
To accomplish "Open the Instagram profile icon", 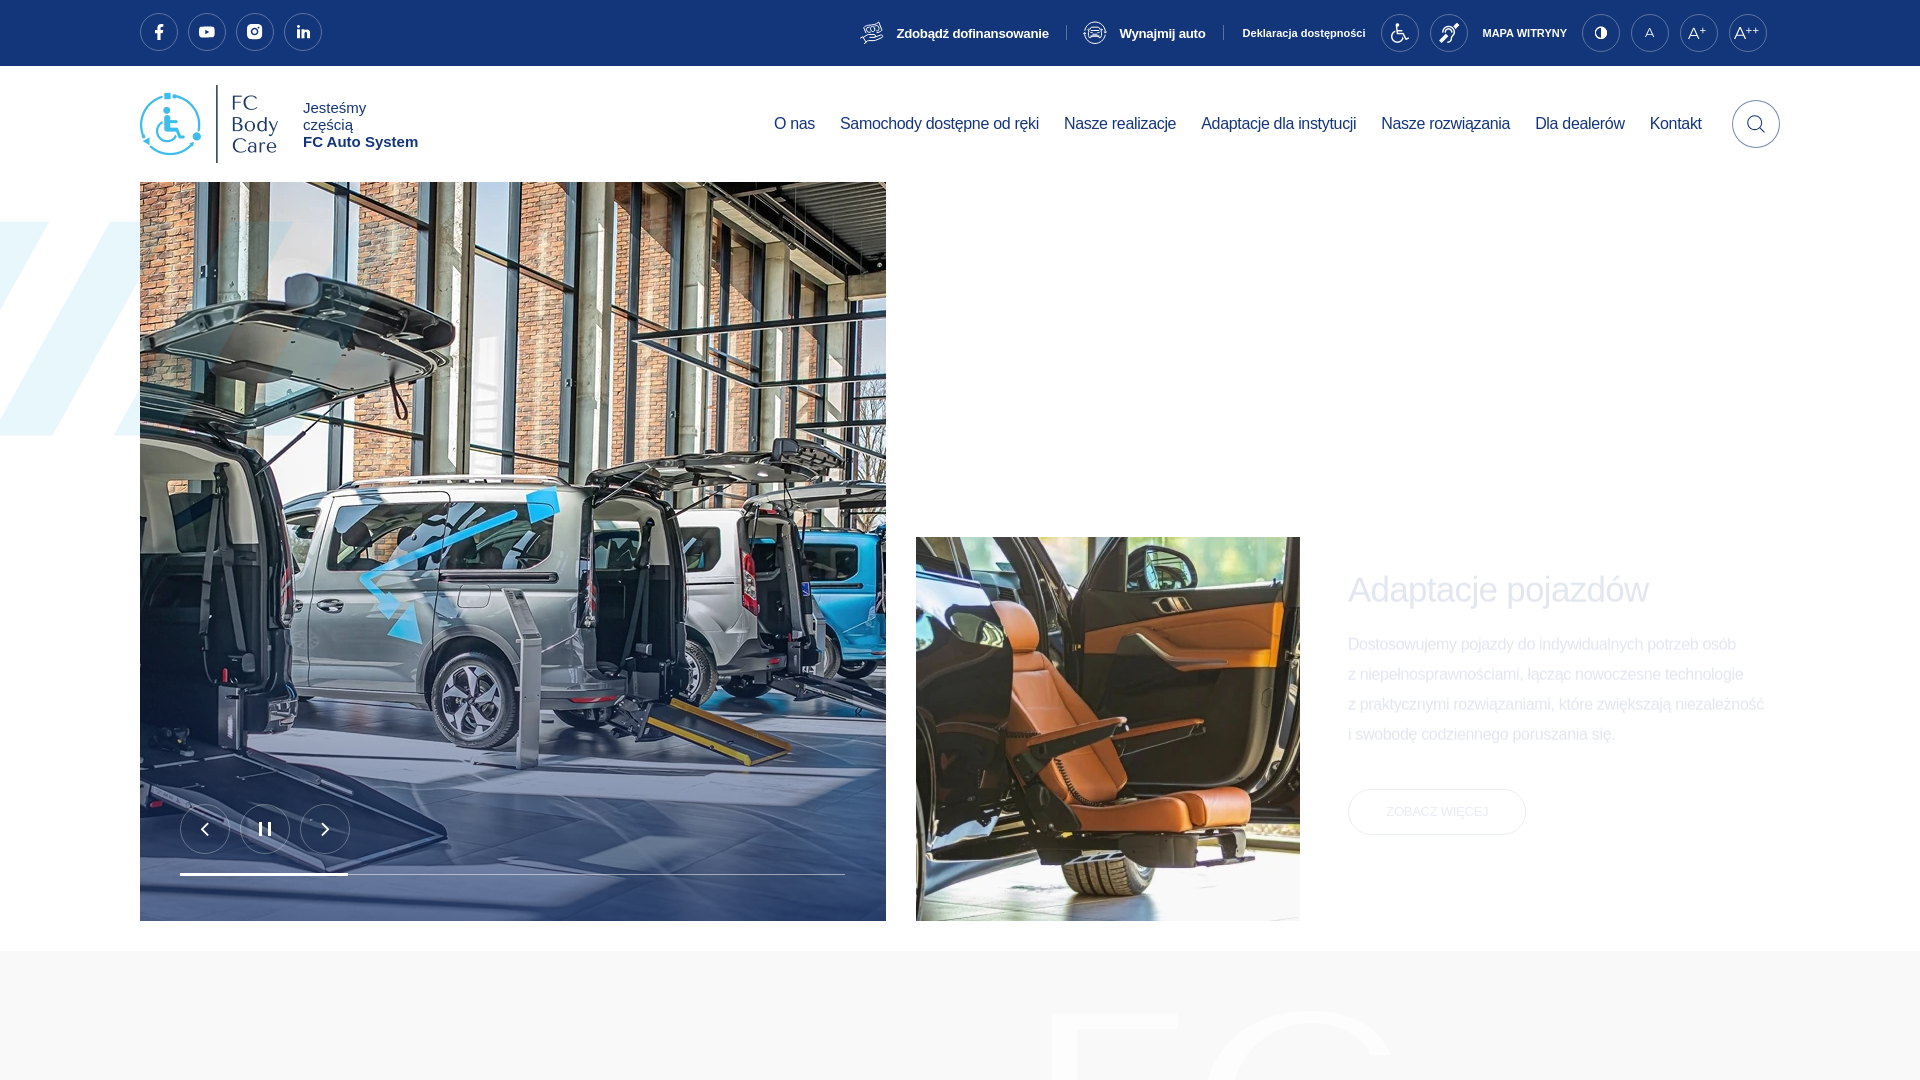I will (255, 32).
